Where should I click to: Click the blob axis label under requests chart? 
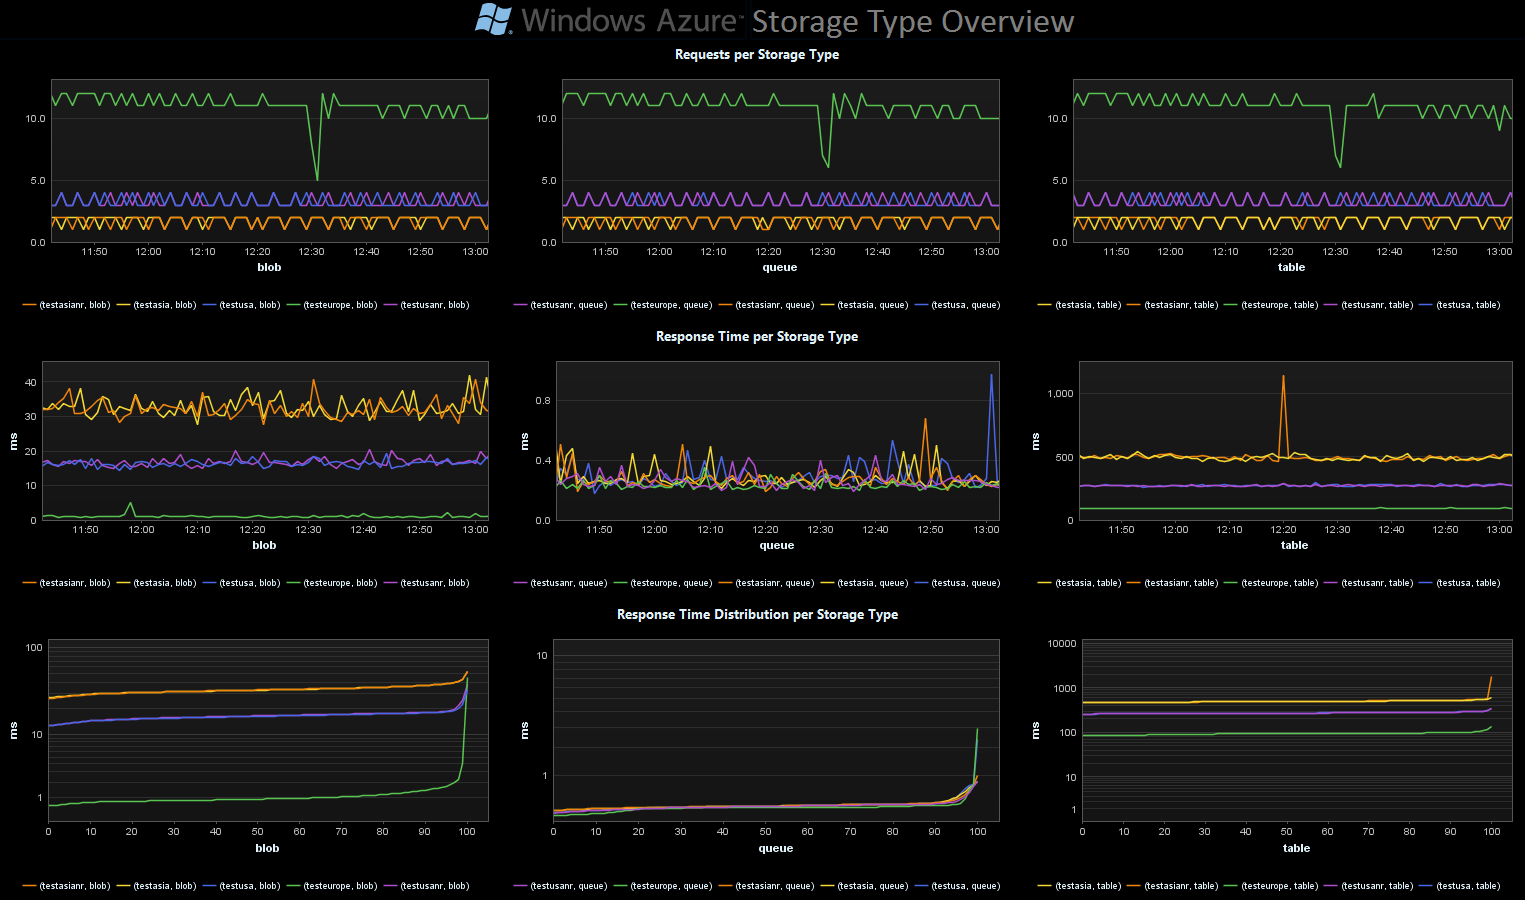(x=269, y=267)
